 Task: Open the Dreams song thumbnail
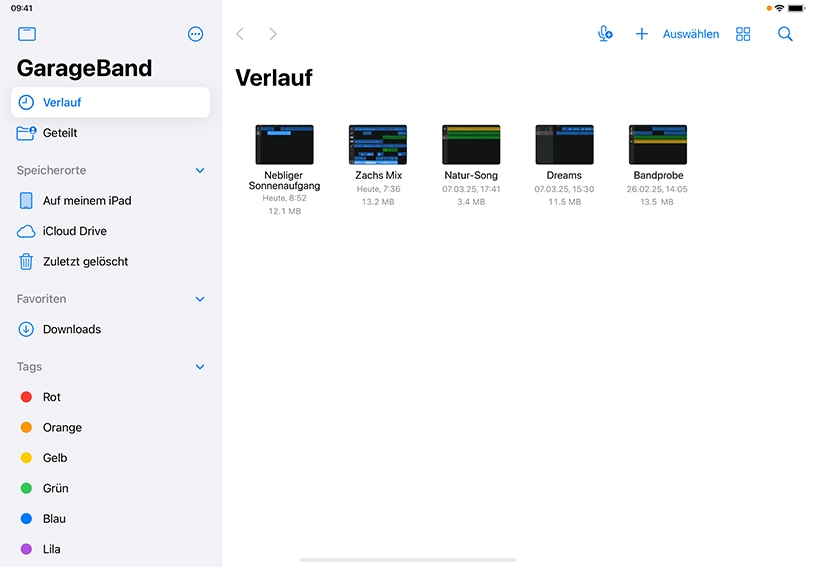(565, 145)
